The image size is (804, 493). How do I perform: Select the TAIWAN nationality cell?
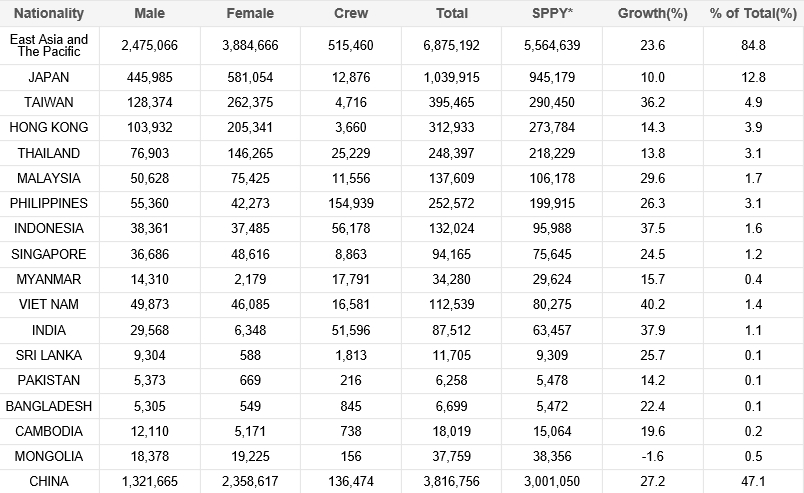(49, 102)
